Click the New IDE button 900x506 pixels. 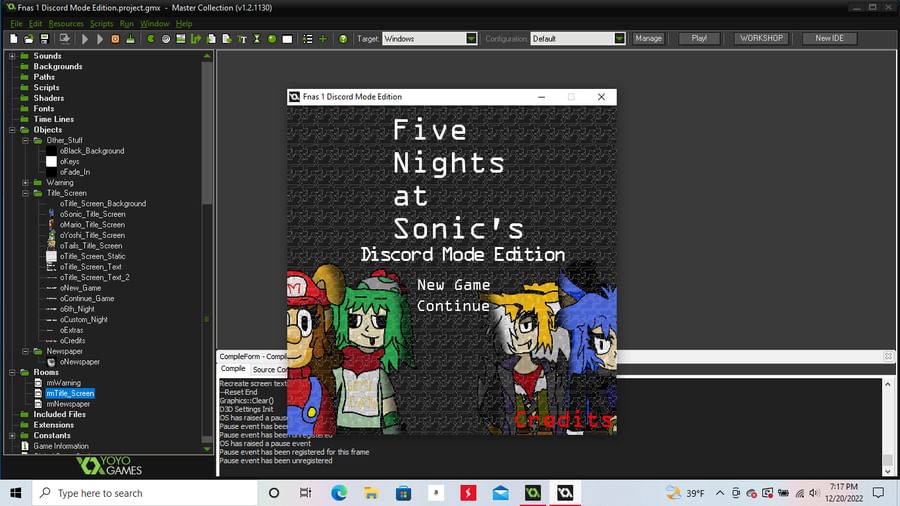(829, 38)
